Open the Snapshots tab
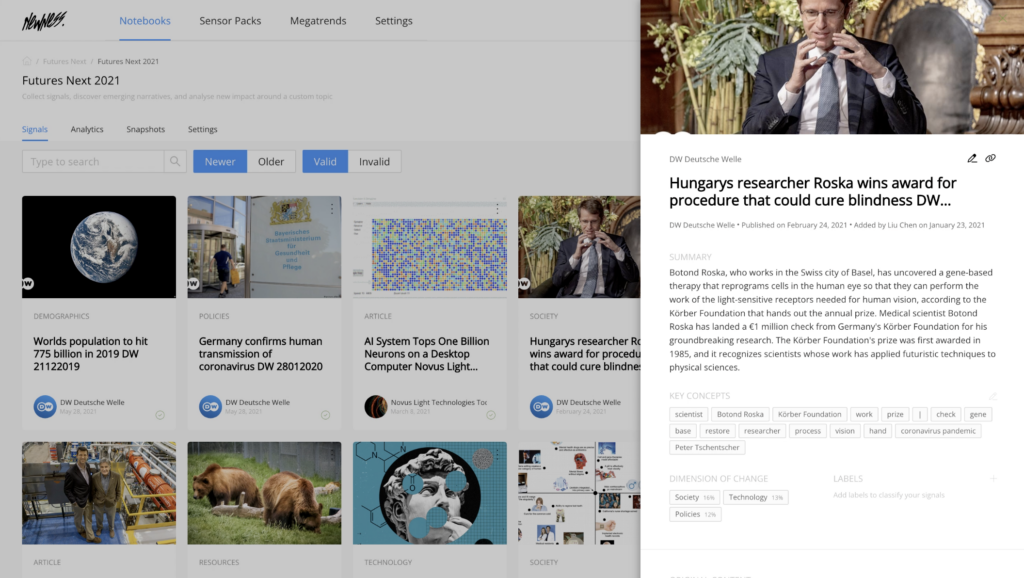The image size is (1024, 578). pos(145,130)
